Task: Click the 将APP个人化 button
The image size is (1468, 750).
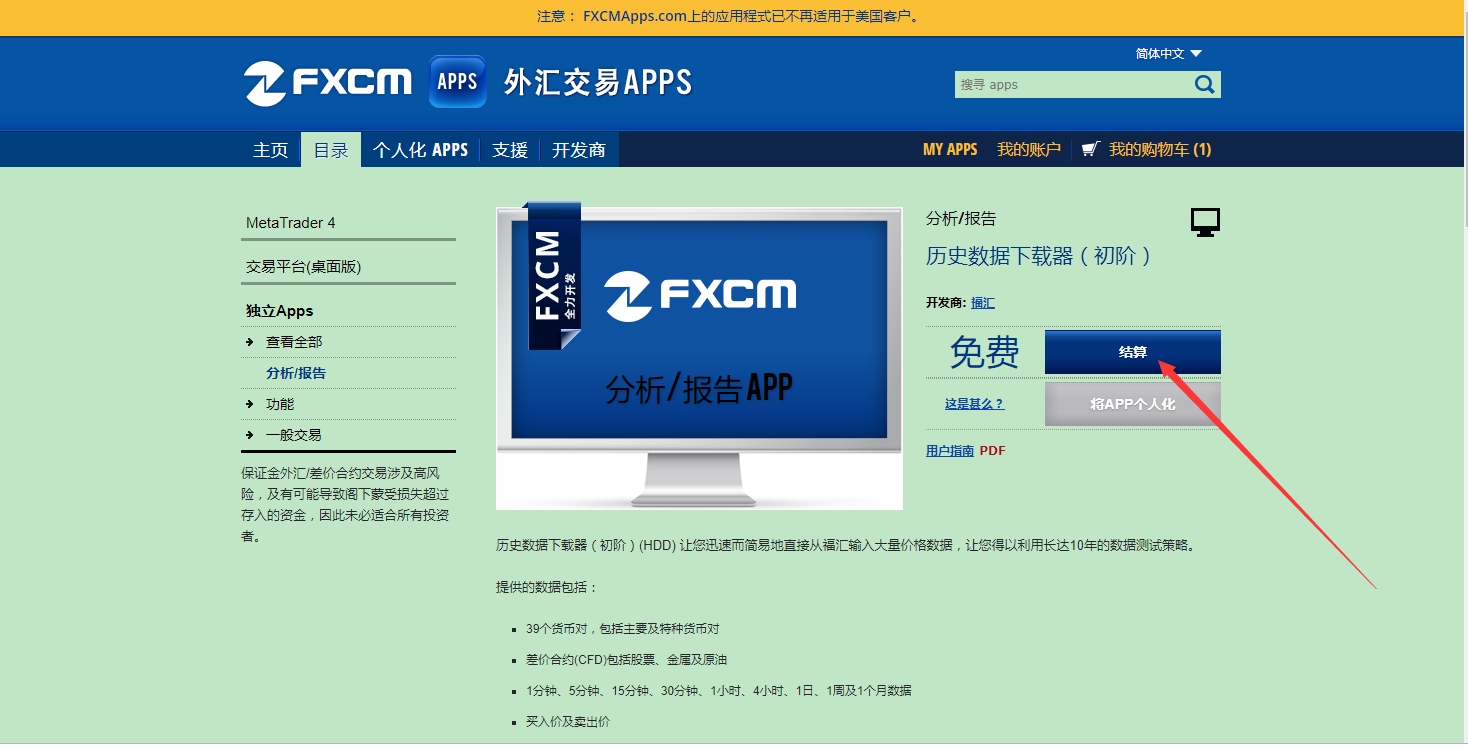Action: pyautogui.click(x=1133, y=404)
